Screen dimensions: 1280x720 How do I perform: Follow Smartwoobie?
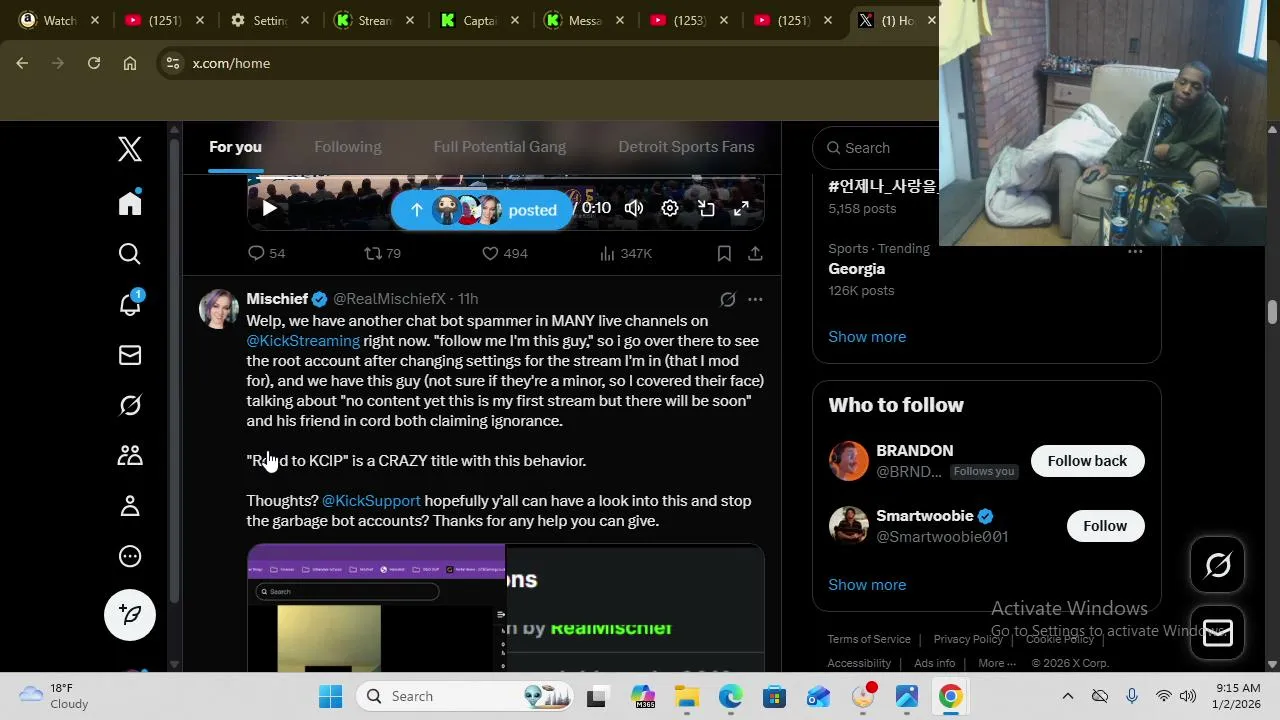tap(1105, 526)
